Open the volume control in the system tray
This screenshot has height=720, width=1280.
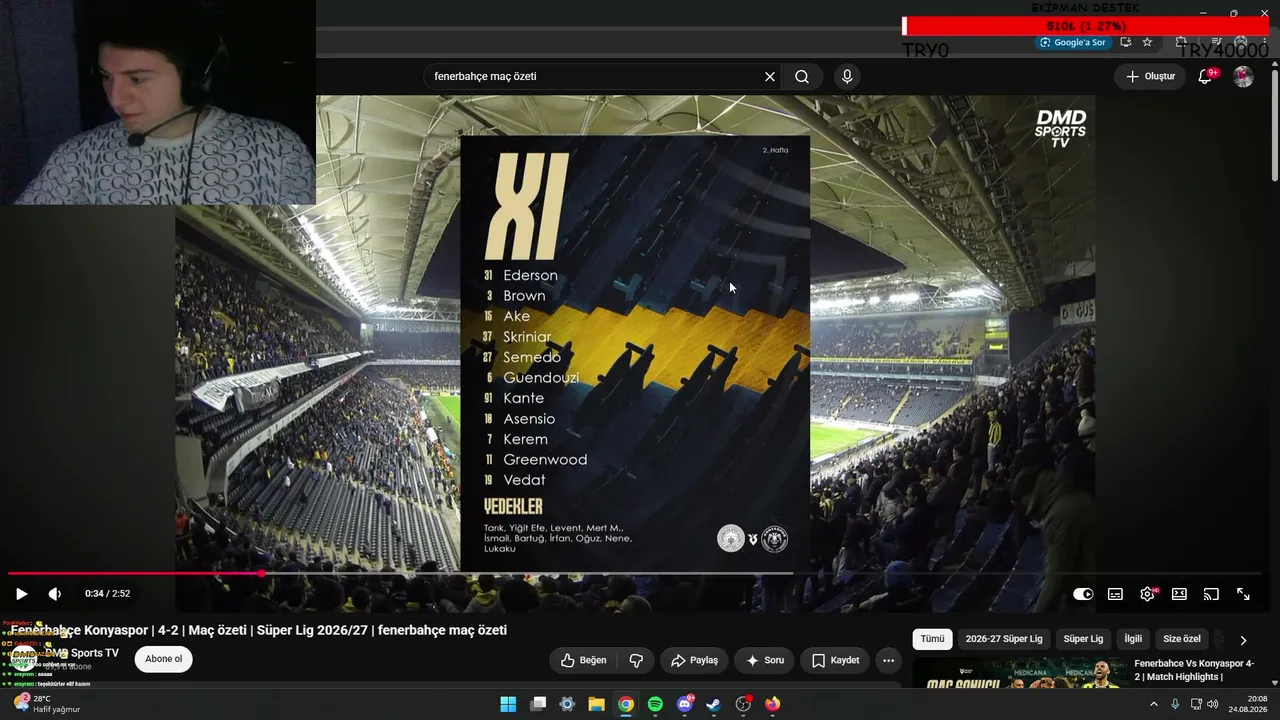coord(1213,704)
